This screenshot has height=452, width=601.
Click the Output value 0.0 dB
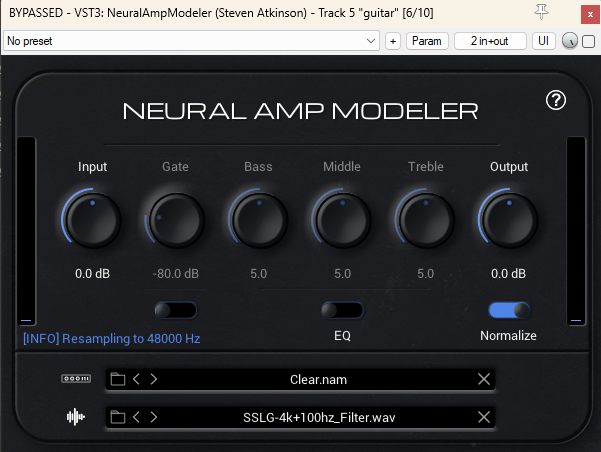click(509, 274)
